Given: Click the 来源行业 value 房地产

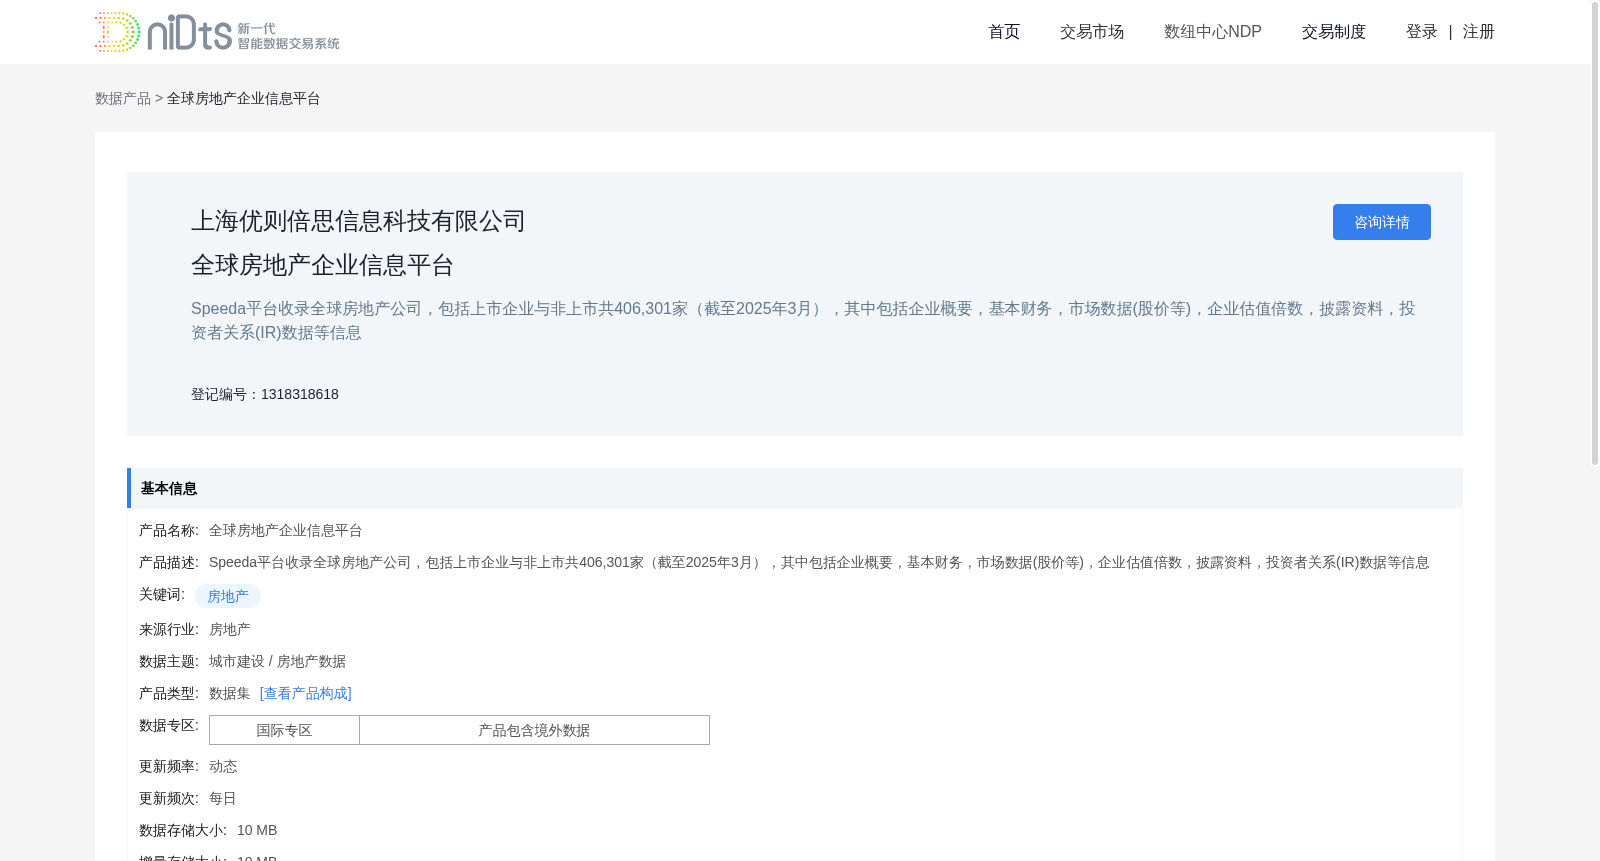Looking at the screenshot, I should [230, 629].
